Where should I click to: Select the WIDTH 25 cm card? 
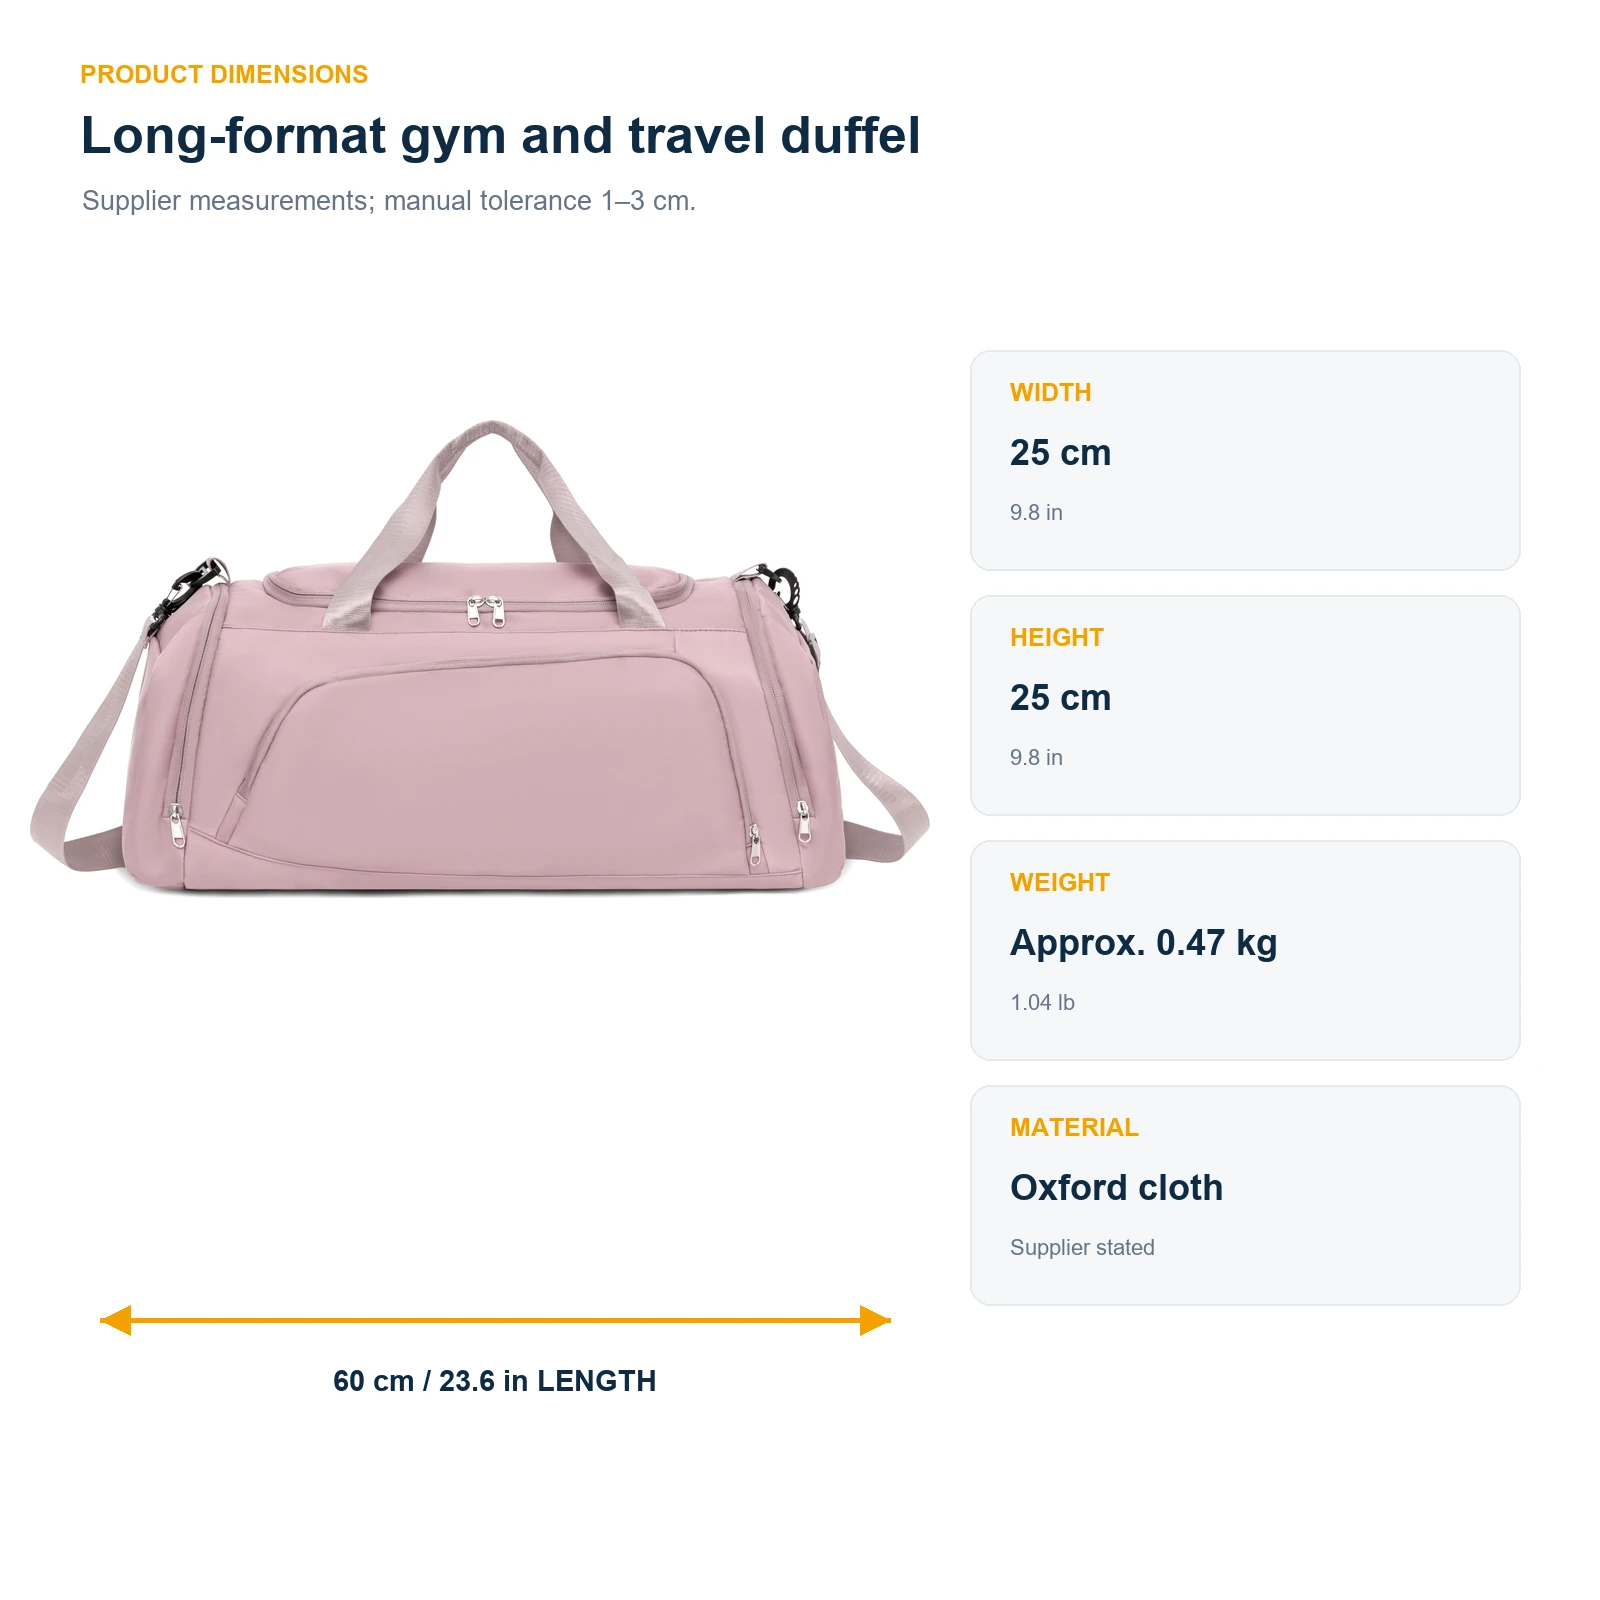click(1245, 460)
